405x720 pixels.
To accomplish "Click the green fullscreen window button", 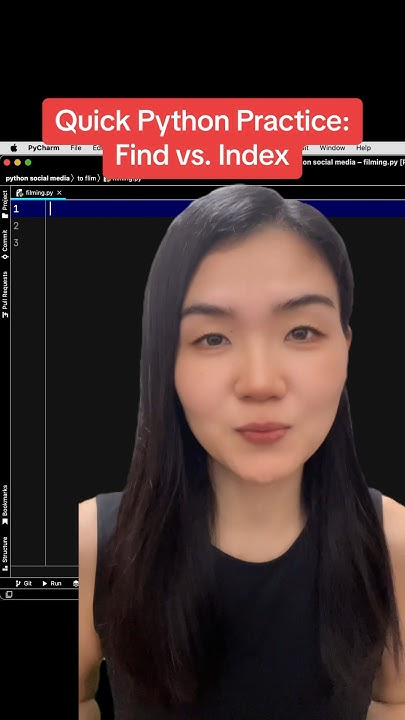I will coord(28,162).
